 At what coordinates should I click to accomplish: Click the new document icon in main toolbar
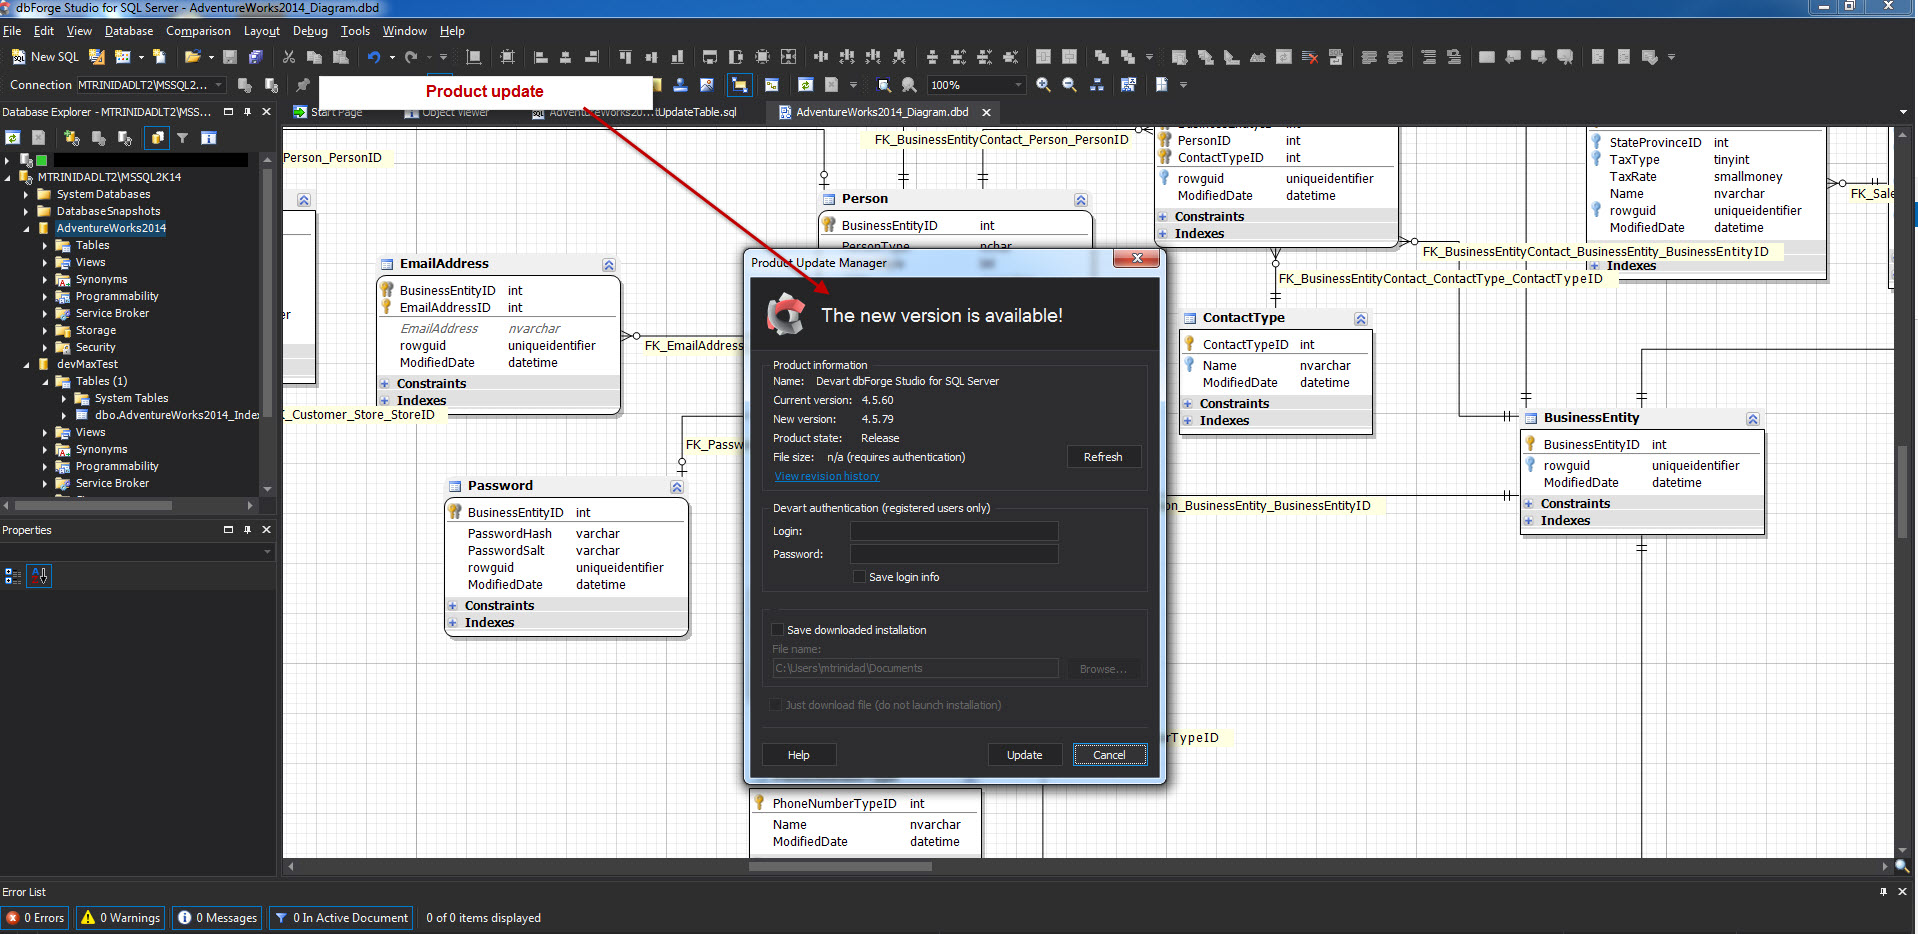[159, 57]
